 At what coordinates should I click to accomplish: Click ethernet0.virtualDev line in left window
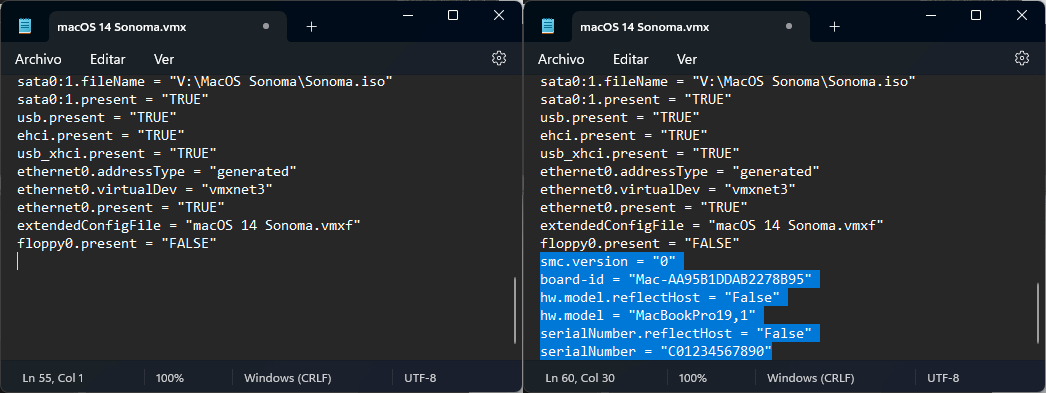145,189
